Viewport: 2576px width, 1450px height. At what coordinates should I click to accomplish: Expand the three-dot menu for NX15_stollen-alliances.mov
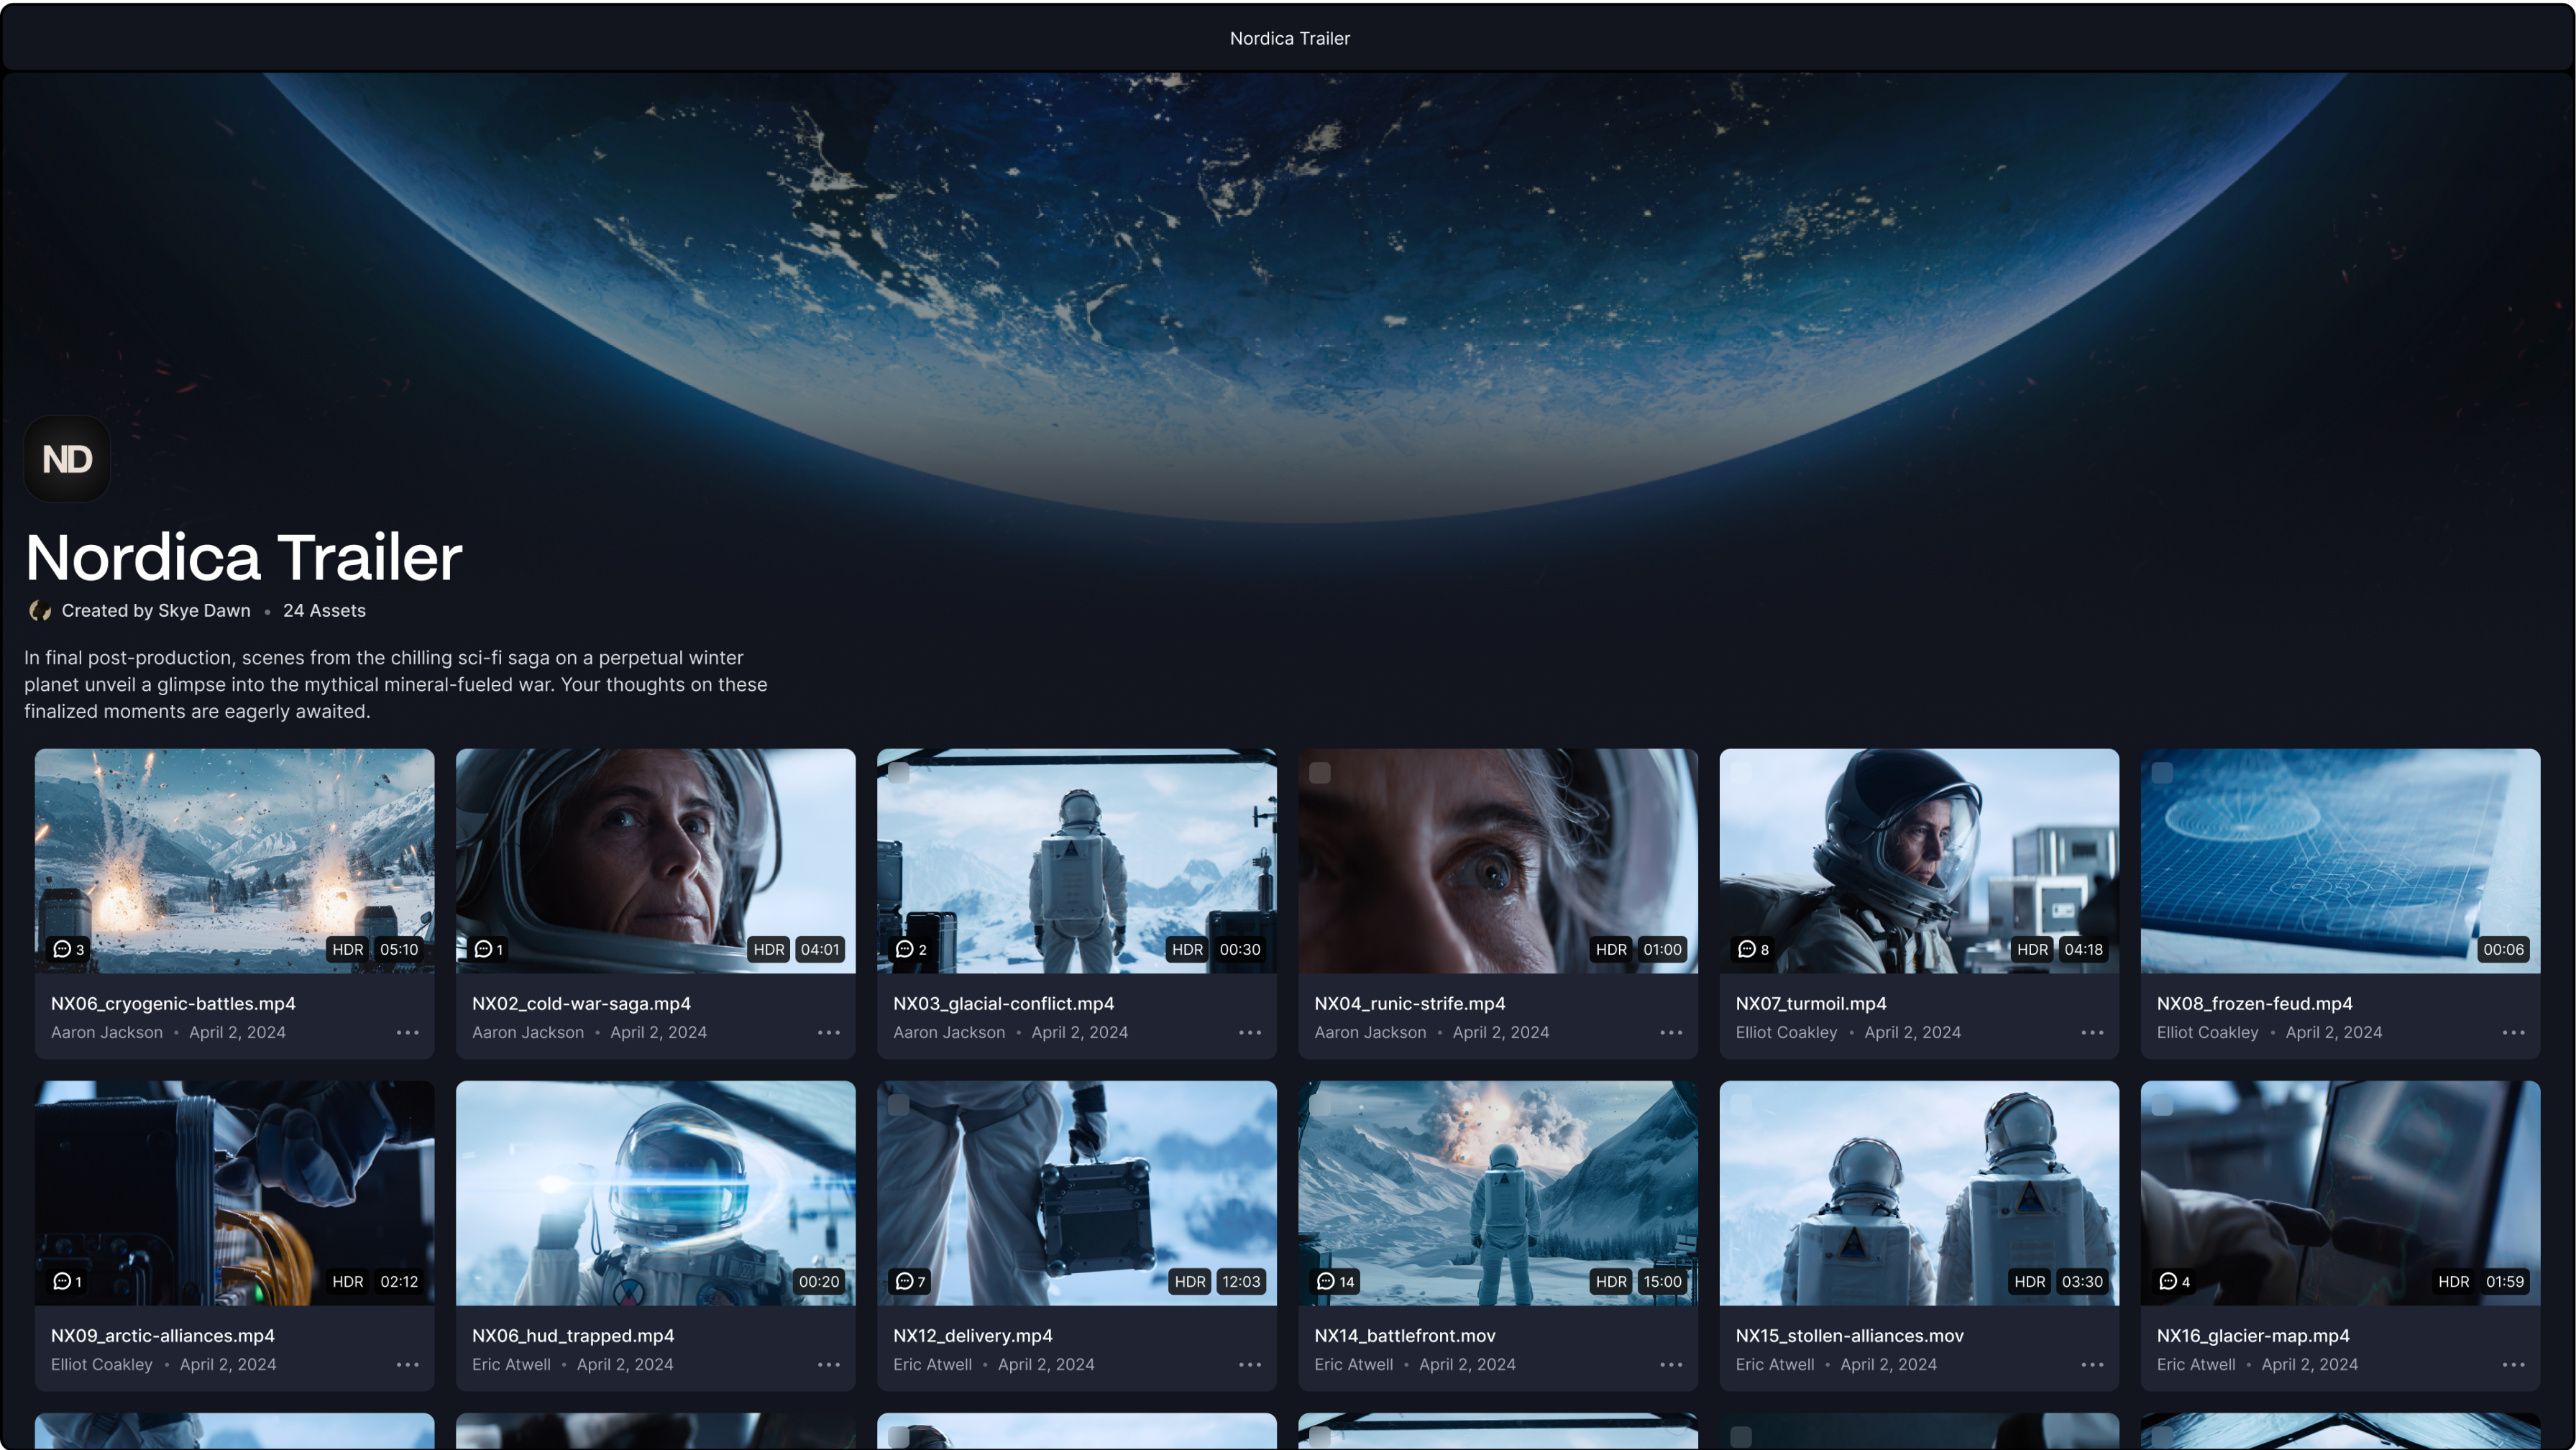click(2092, 1364)
